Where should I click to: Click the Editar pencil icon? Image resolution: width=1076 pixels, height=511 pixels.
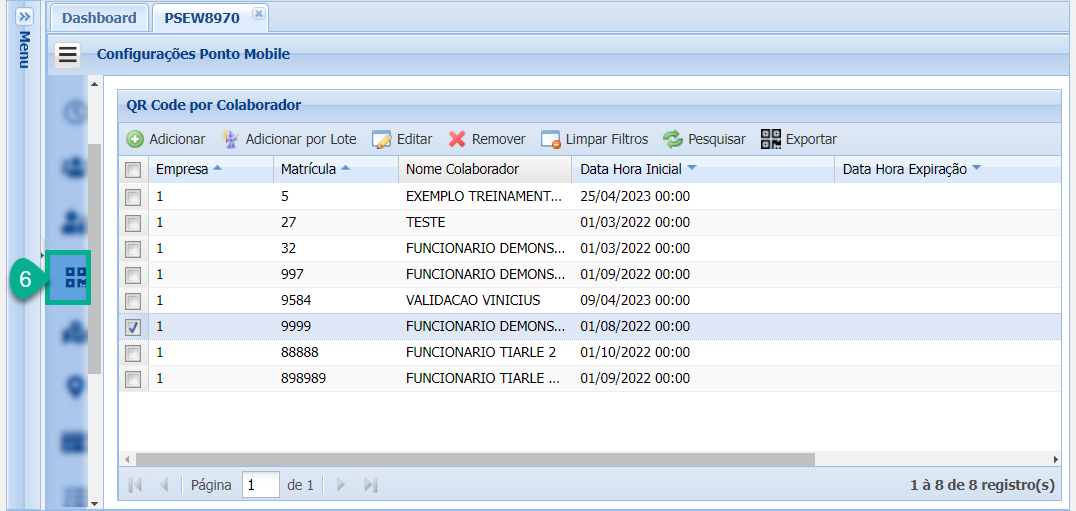[381, 139]
